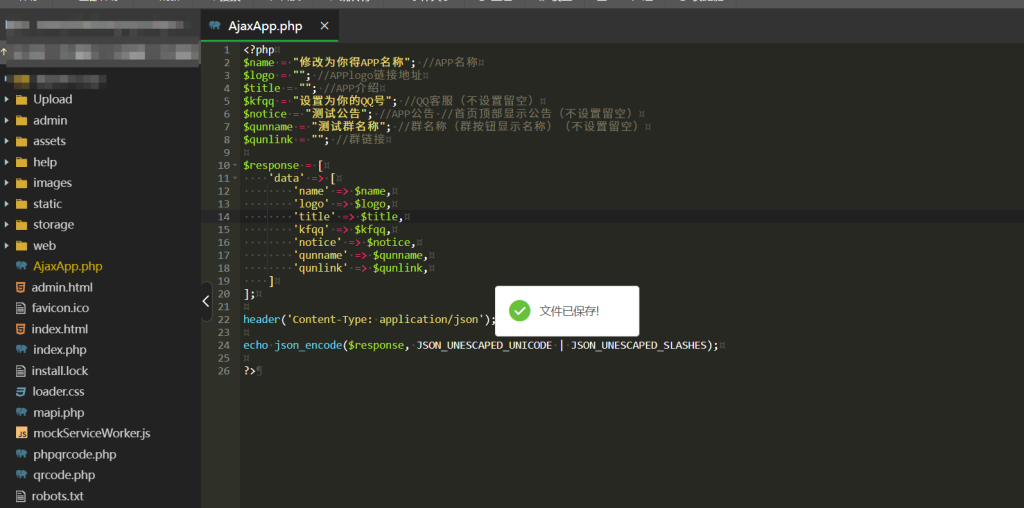Open mockServiceWorker.js from the file tree
The width and height of the screenshot is (1024, 508).
click(92, 434)
